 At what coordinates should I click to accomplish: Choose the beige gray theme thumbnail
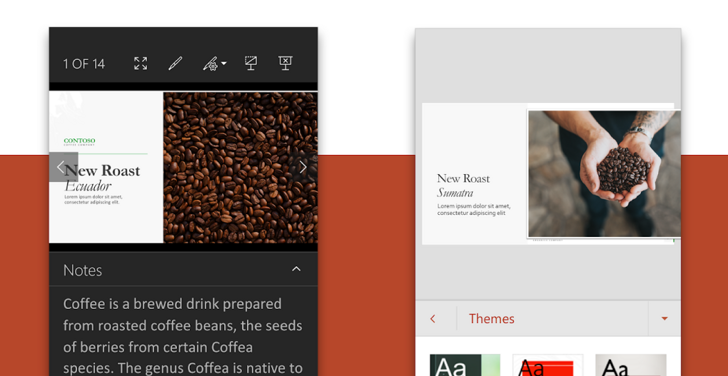[631, 365]
